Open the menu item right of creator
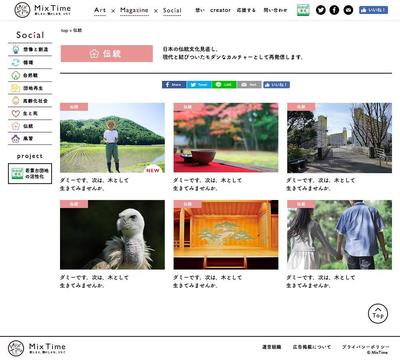Screen dimensions: 400x360 [x=246, y=10]
